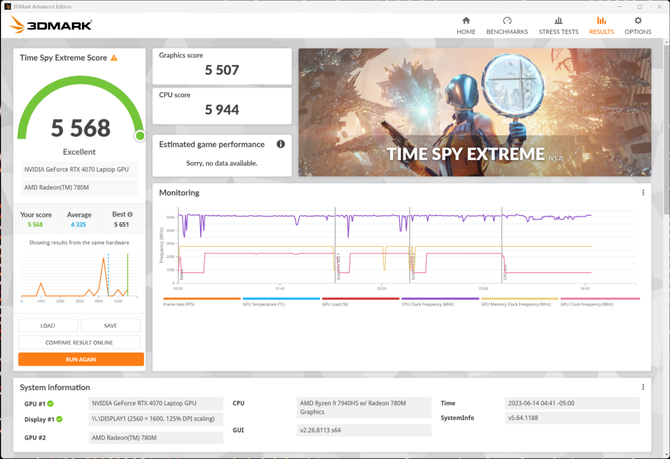Toggle the GPU Load (%) legend entry
Screen dimensions: 670x459
point(361,302)
